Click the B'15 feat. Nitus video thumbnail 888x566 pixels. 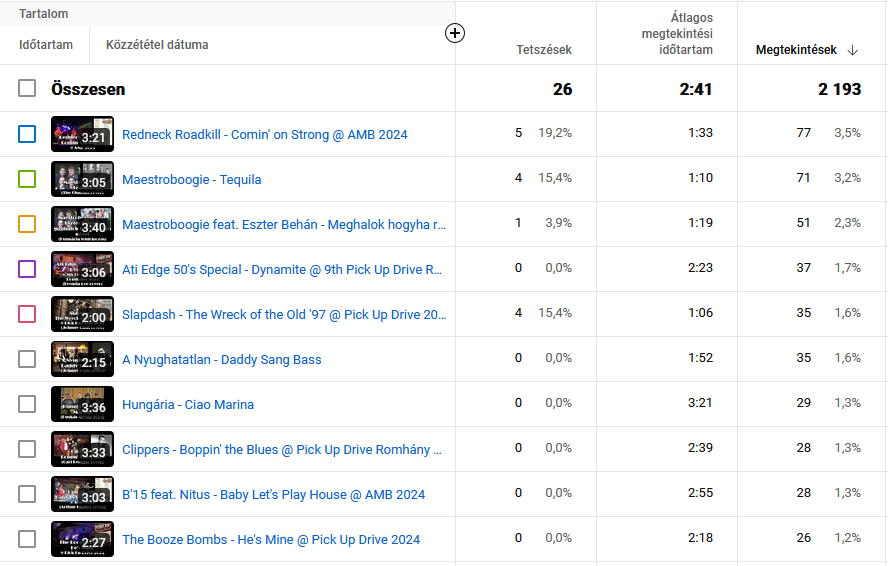[82, 494]
